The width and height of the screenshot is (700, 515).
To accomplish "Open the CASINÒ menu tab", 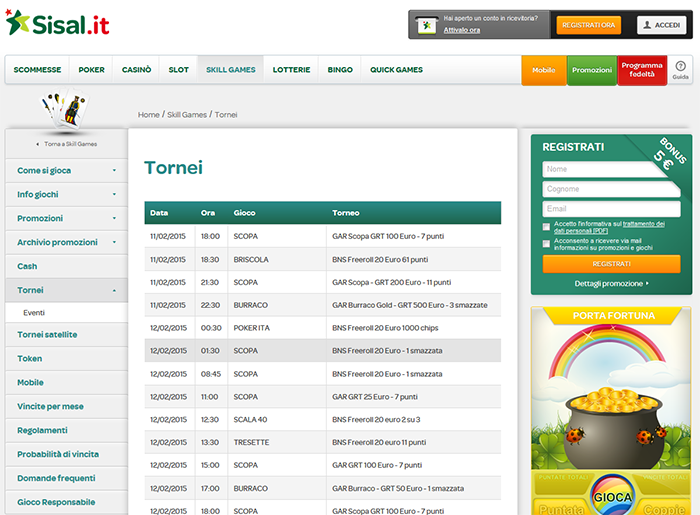I will [x=136, y=70].
